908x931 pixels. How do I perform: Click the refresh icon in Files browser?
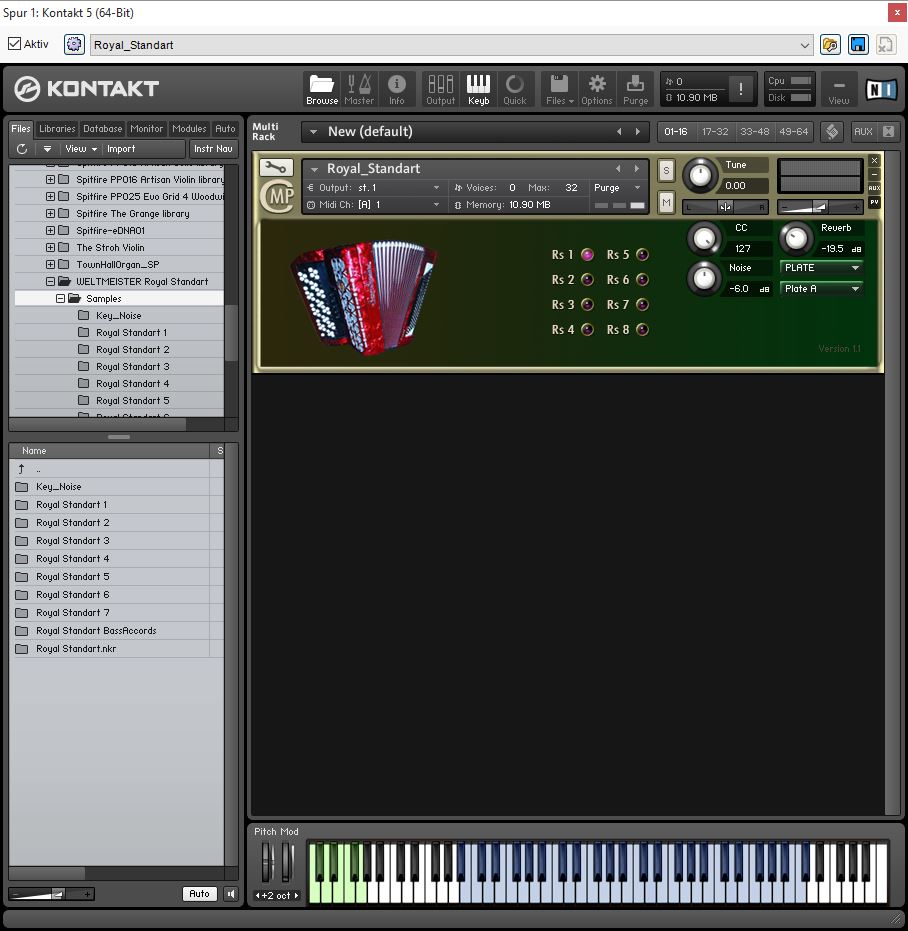[21, 149]
